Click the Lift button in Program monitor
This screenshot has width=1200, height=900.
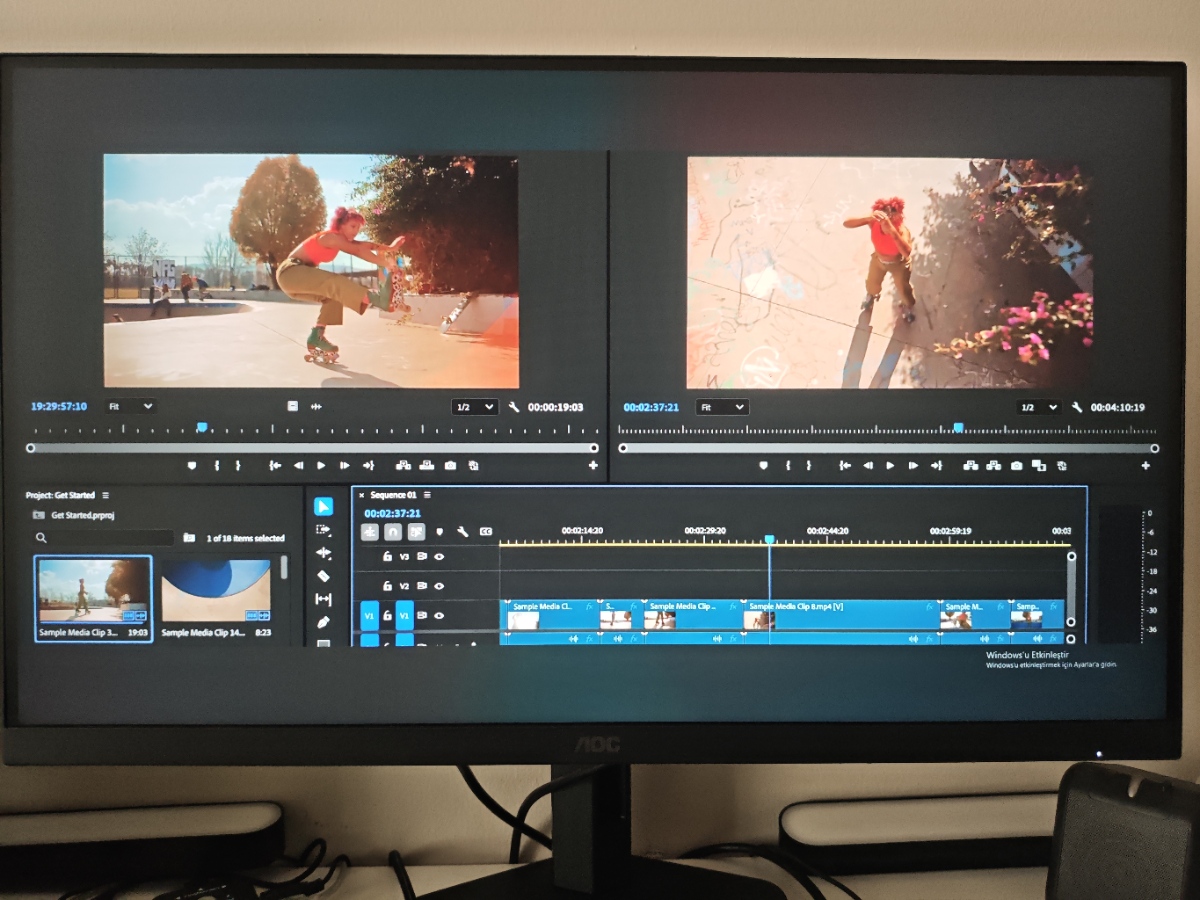tap(970, 466)
